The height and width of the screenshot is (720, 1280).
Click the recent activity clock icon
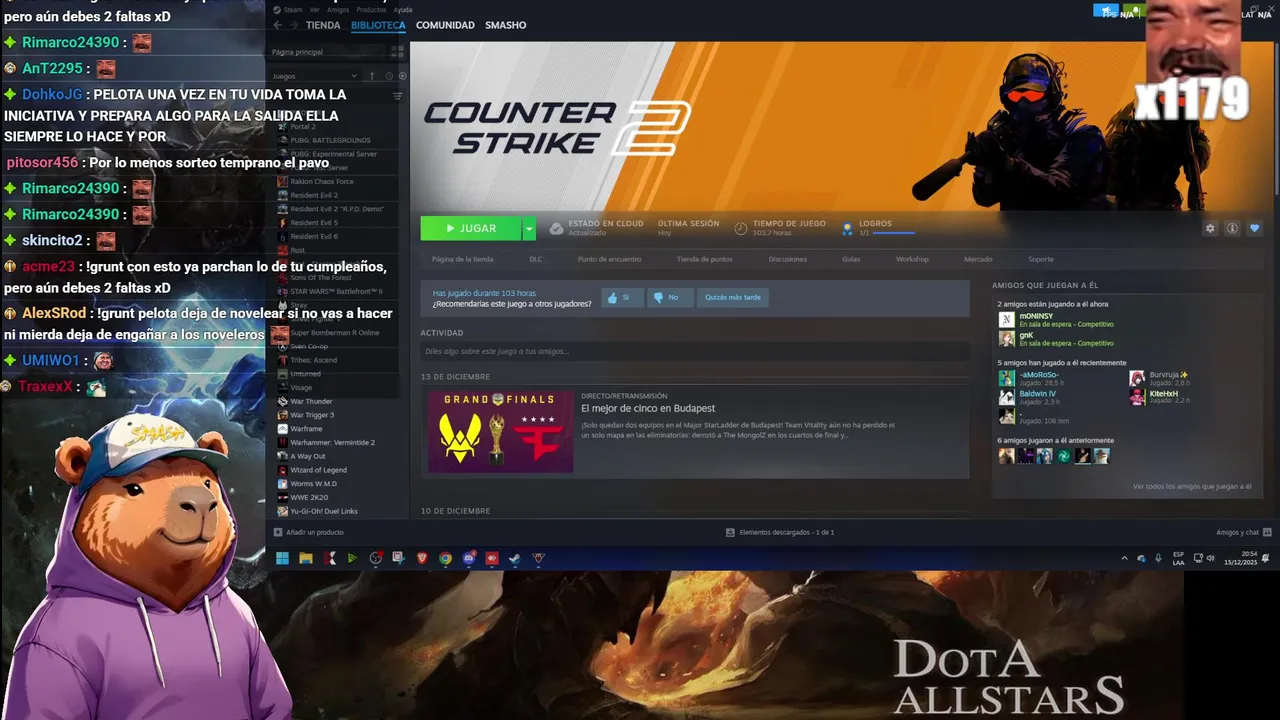coord(389,76)
